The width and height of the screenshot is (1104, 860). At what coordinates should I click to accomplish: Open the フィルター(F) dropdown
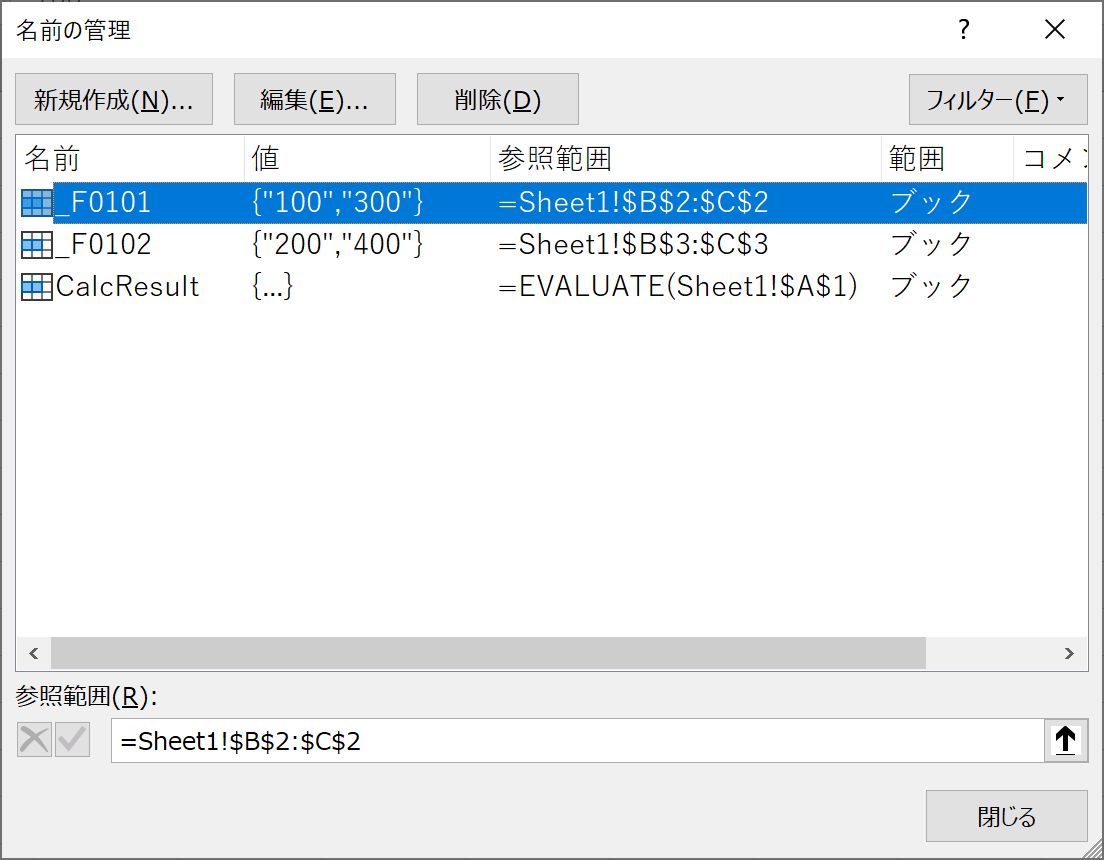[x=998, y=100]
